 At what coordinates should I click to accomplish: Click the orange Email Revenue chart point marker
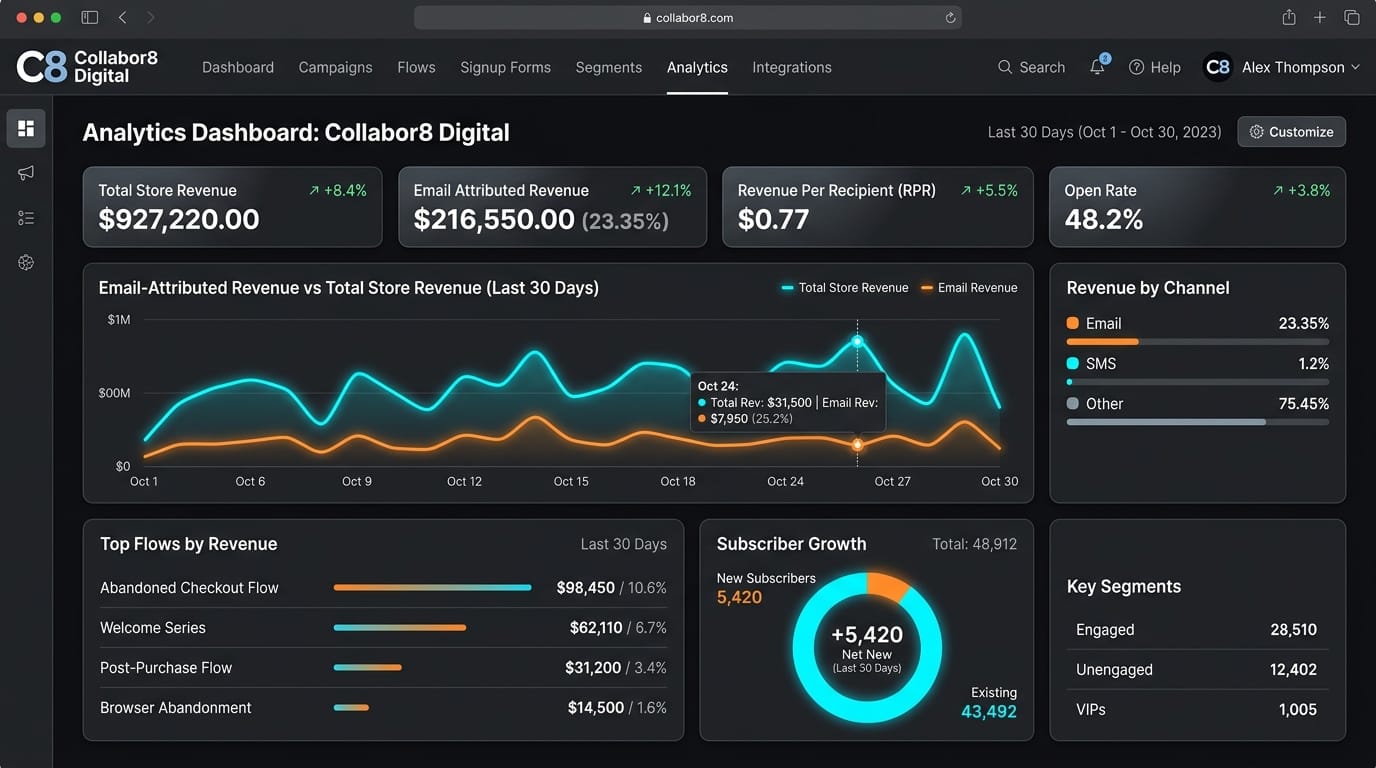[x=857, y=445]
